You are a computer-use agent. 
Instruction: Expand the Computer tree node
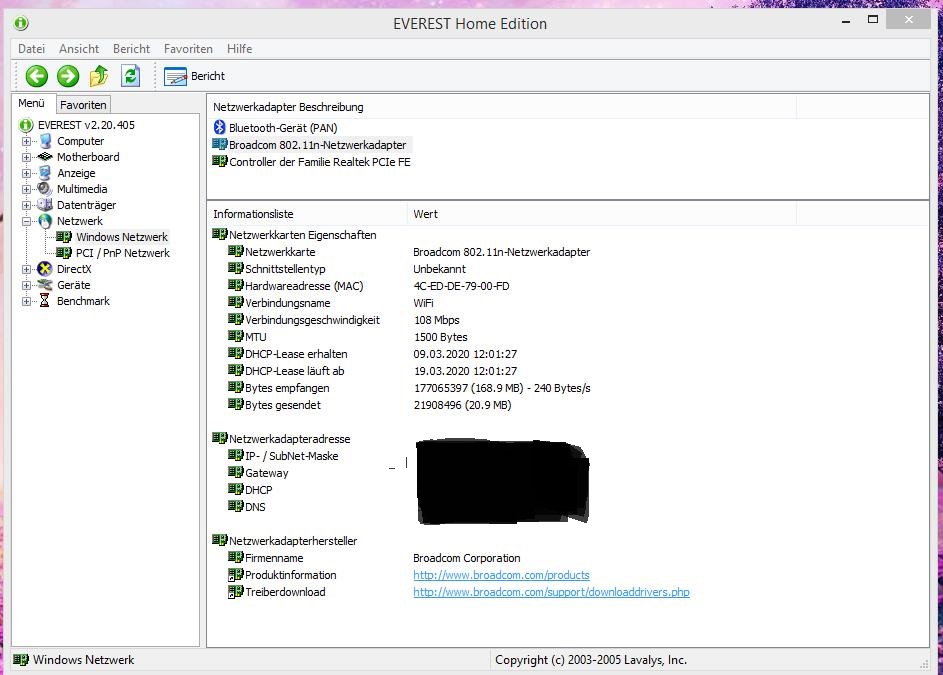(x=26, y=141)
